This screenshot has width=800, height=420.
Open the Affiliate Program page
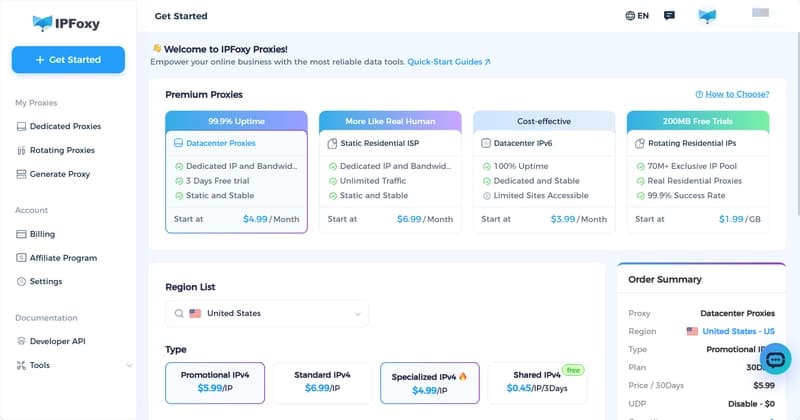point(63,258)
